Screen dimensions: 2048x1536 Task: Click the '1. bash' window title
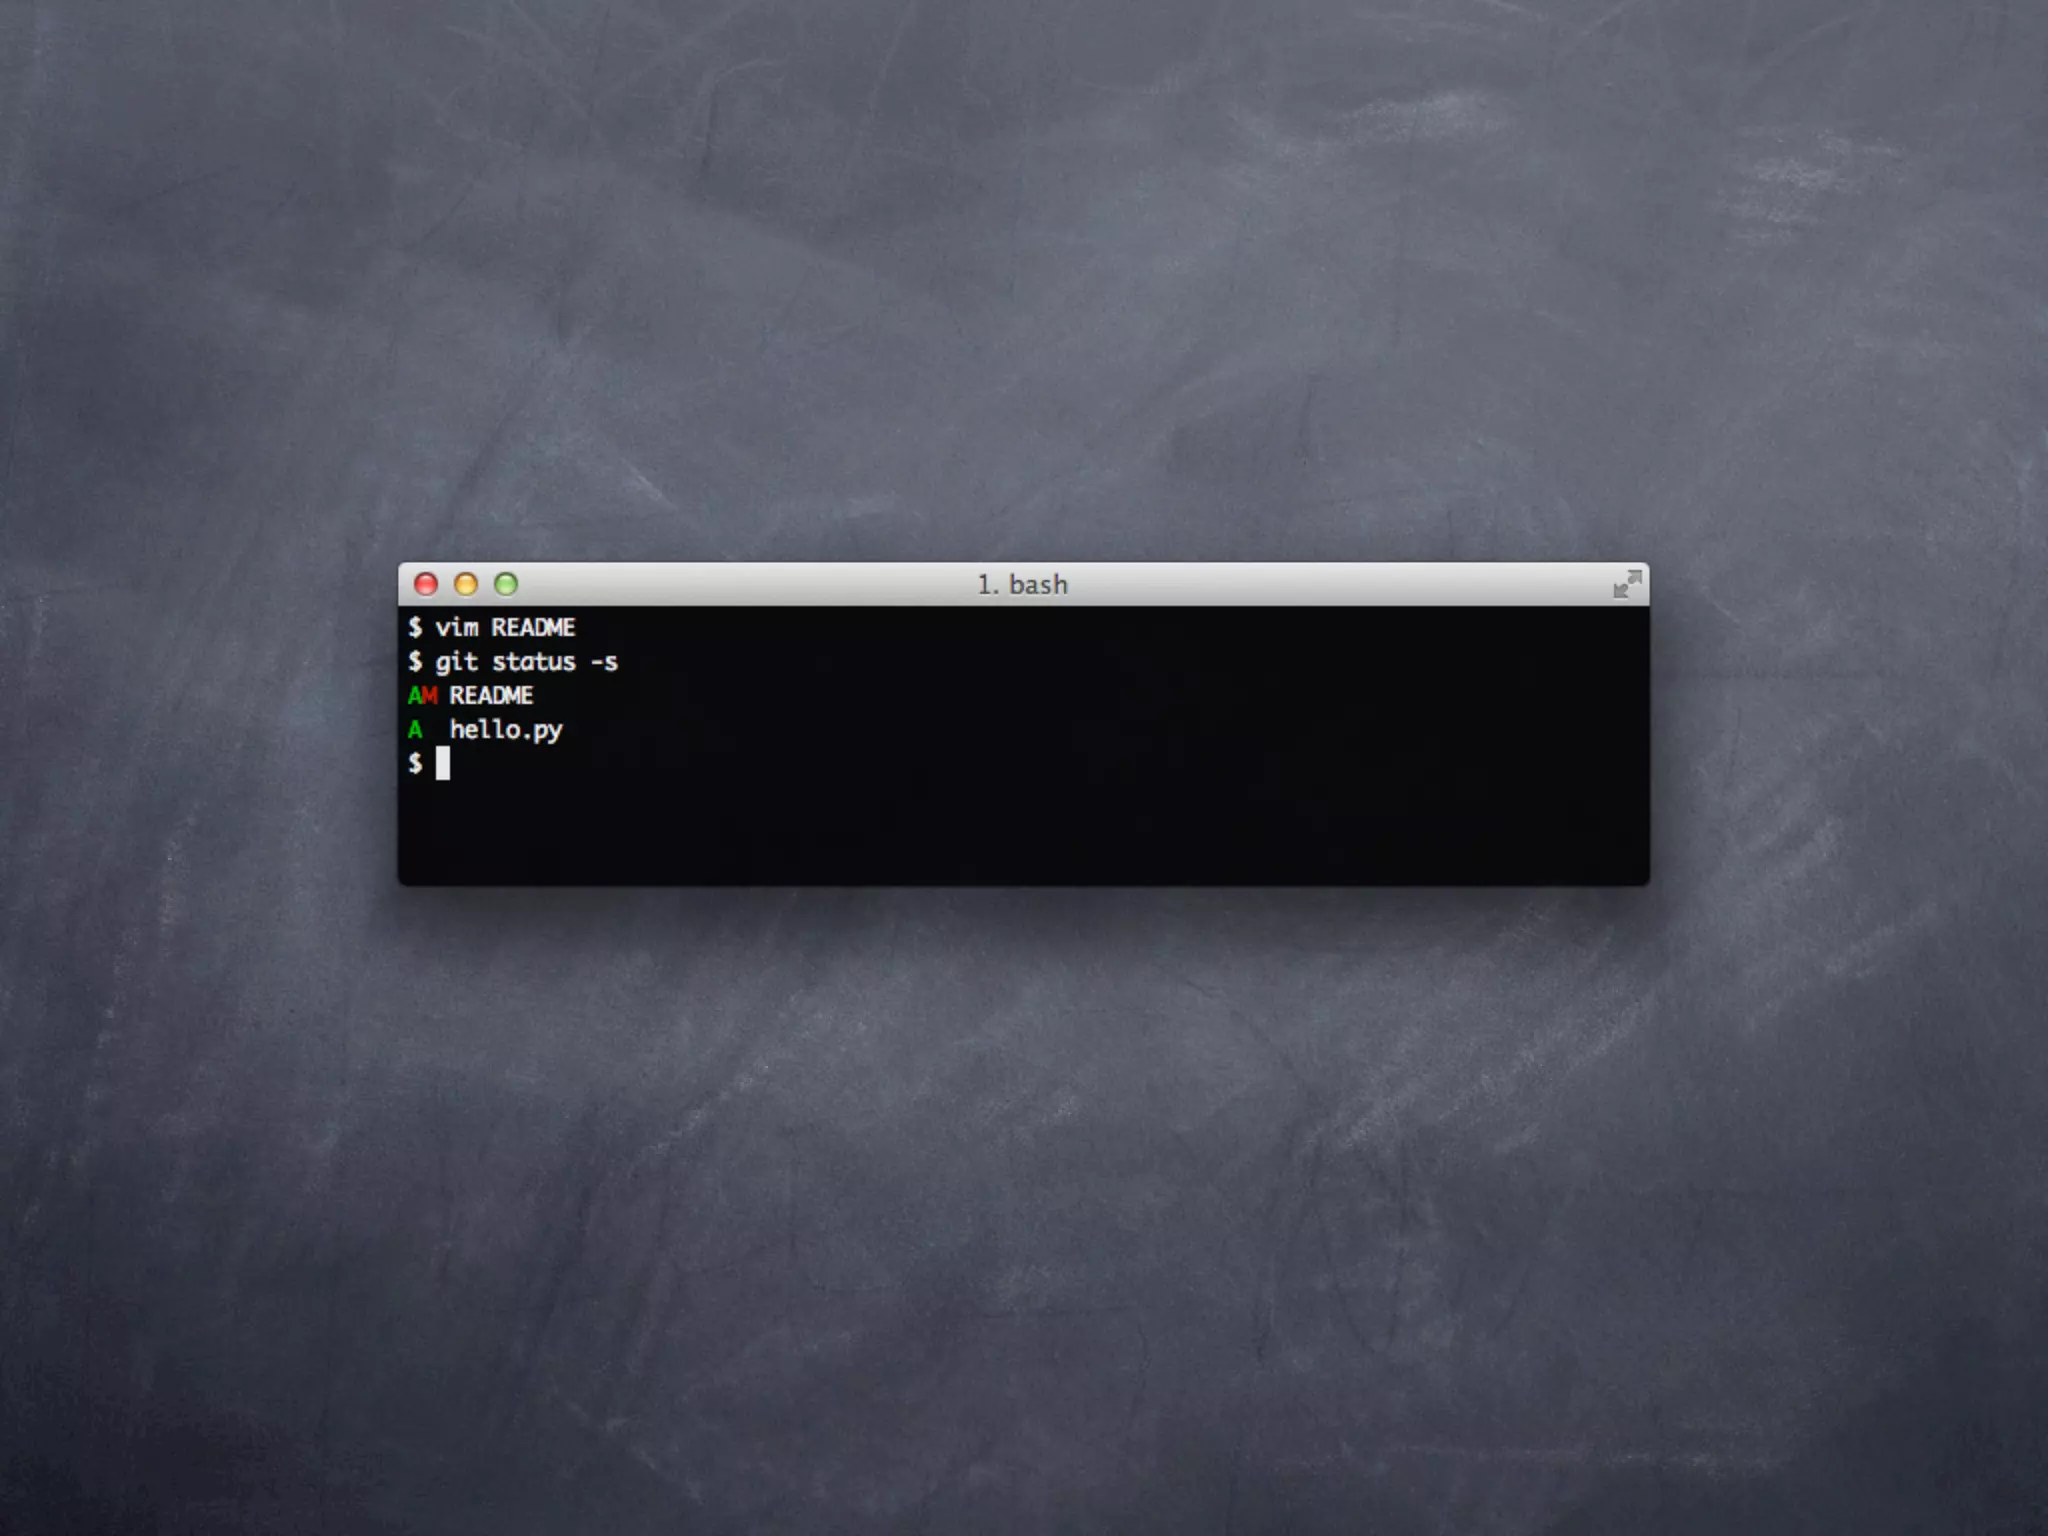click(x=1022, y=585)
